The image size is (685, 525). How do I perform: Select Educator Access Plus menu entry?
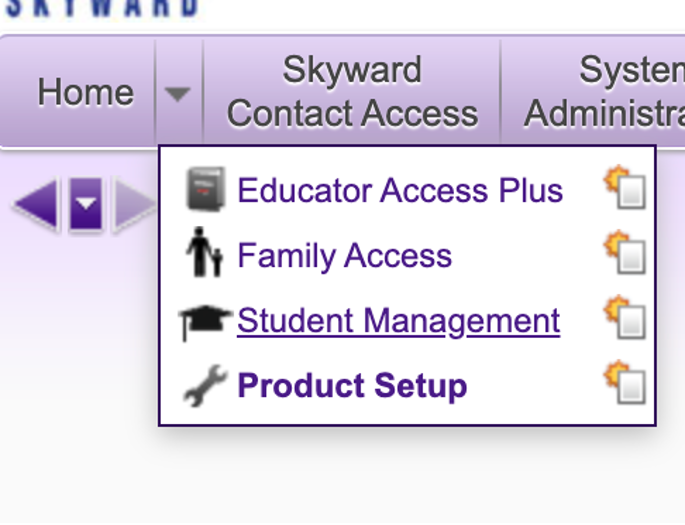pyautogui.click(x=399, y=190)
